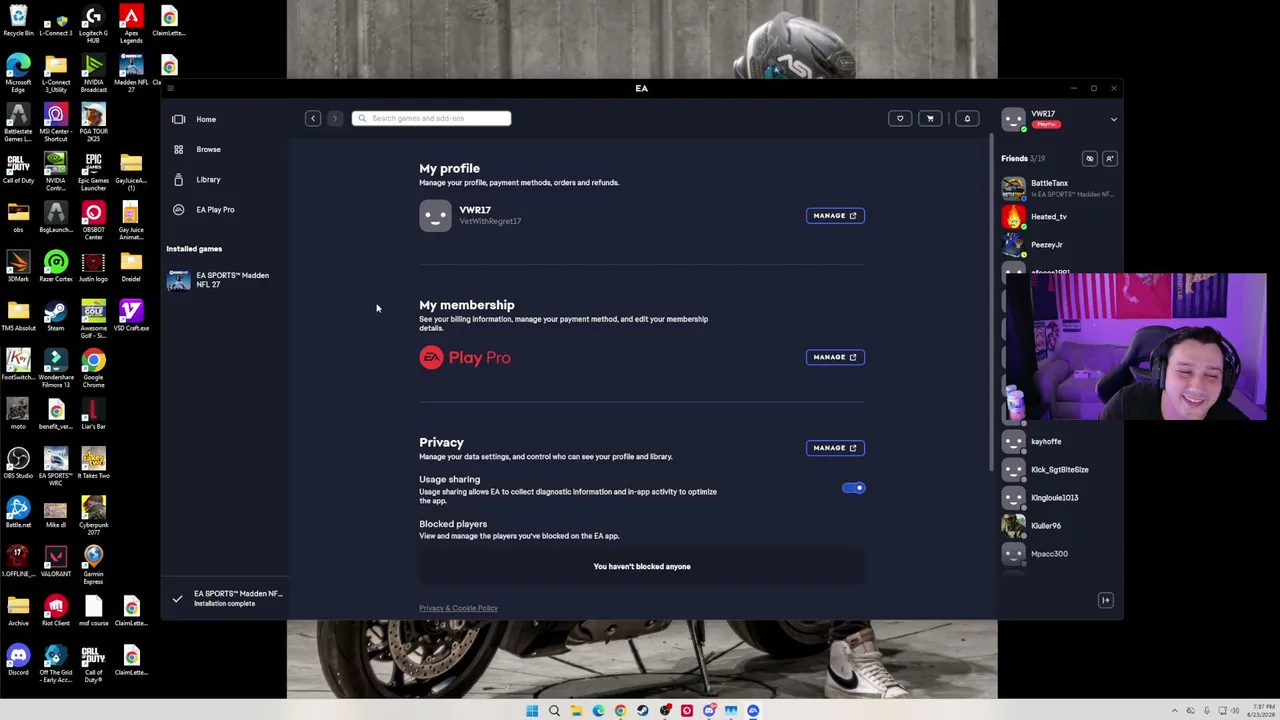Image resolution: width=1280 pixels, height=720 pixels.
Task: Open the wishlist heart icon
Action: coord(900,118)
